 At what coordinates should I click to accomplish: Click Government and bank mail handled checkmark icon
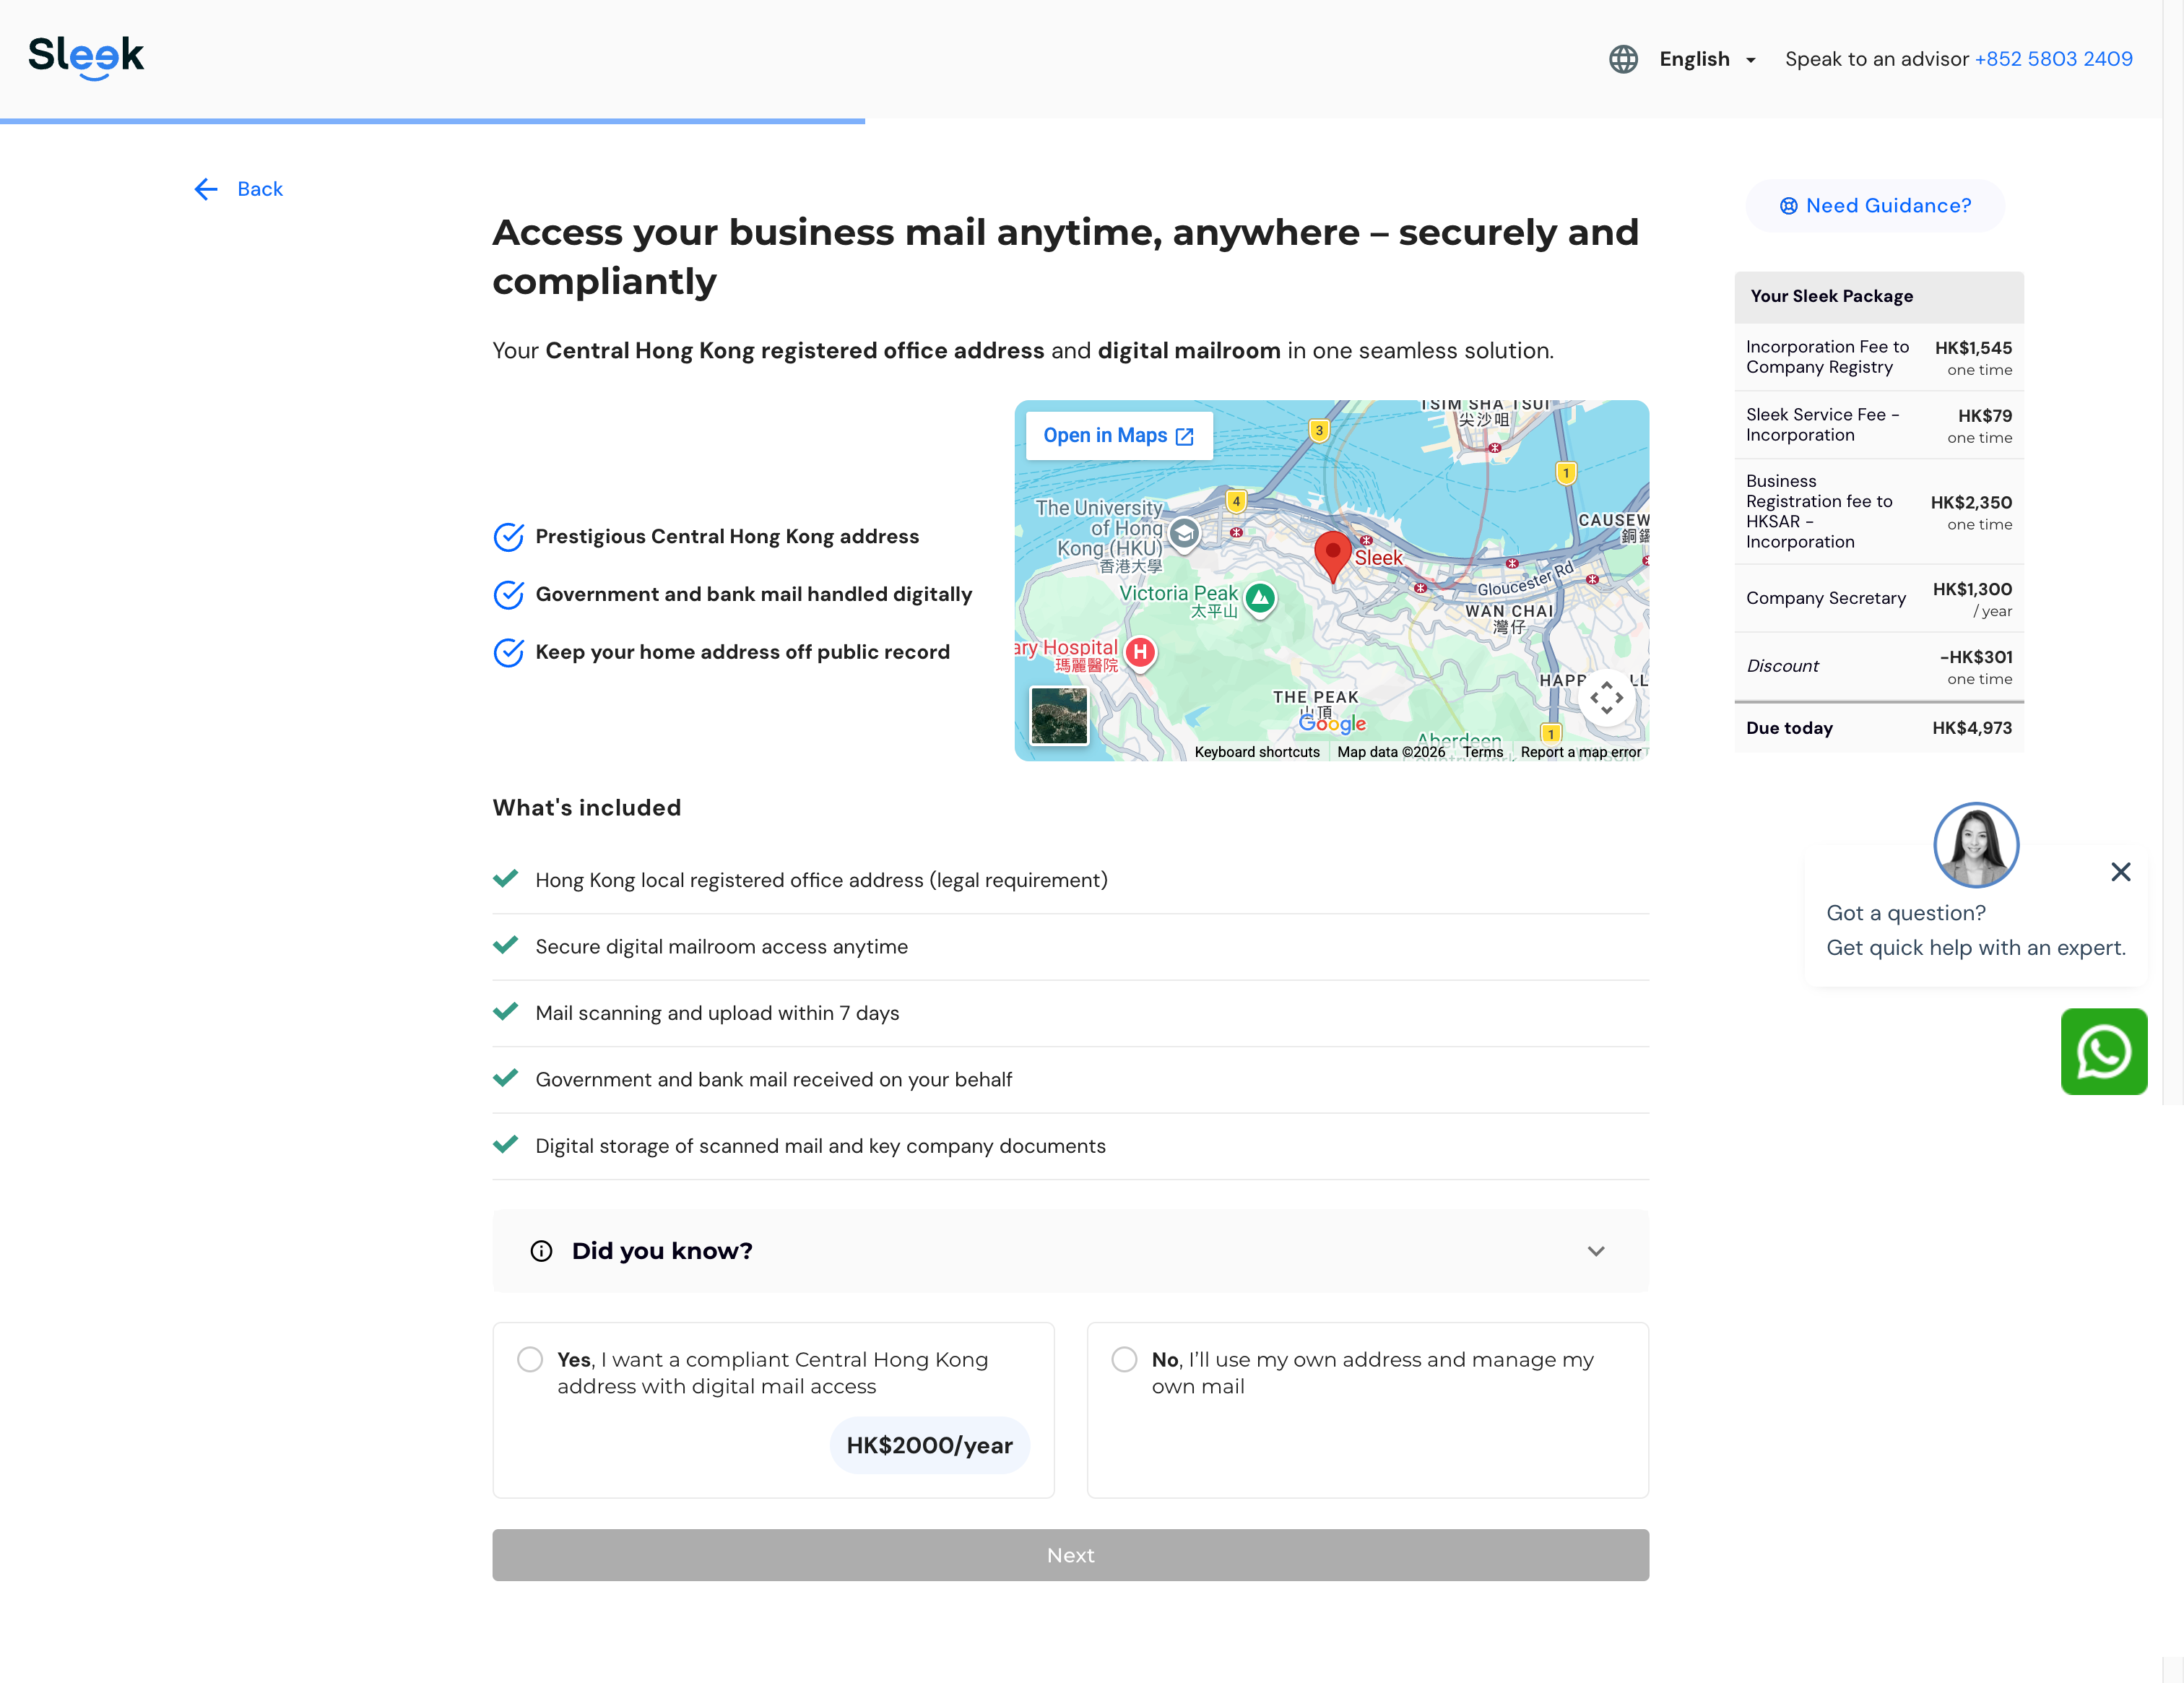point(508,595)
